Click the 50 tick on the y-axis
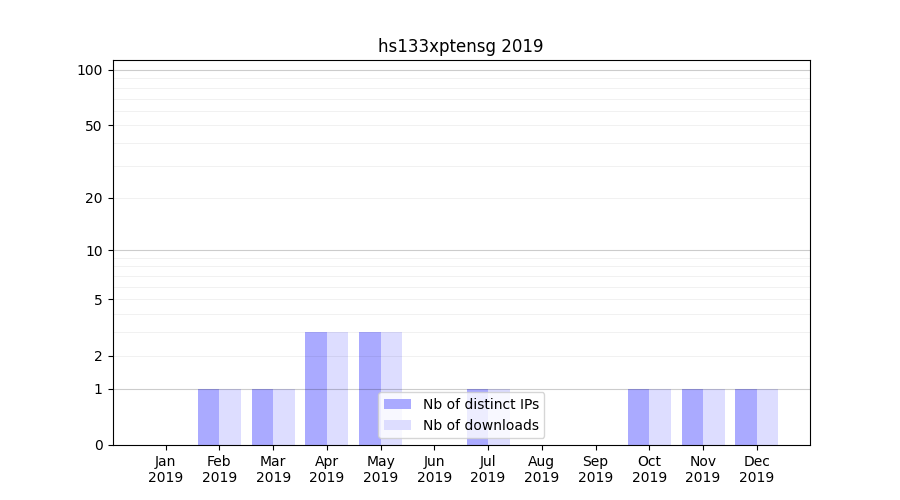The width and height of the screenshot is (900, 500). point(94,126)
